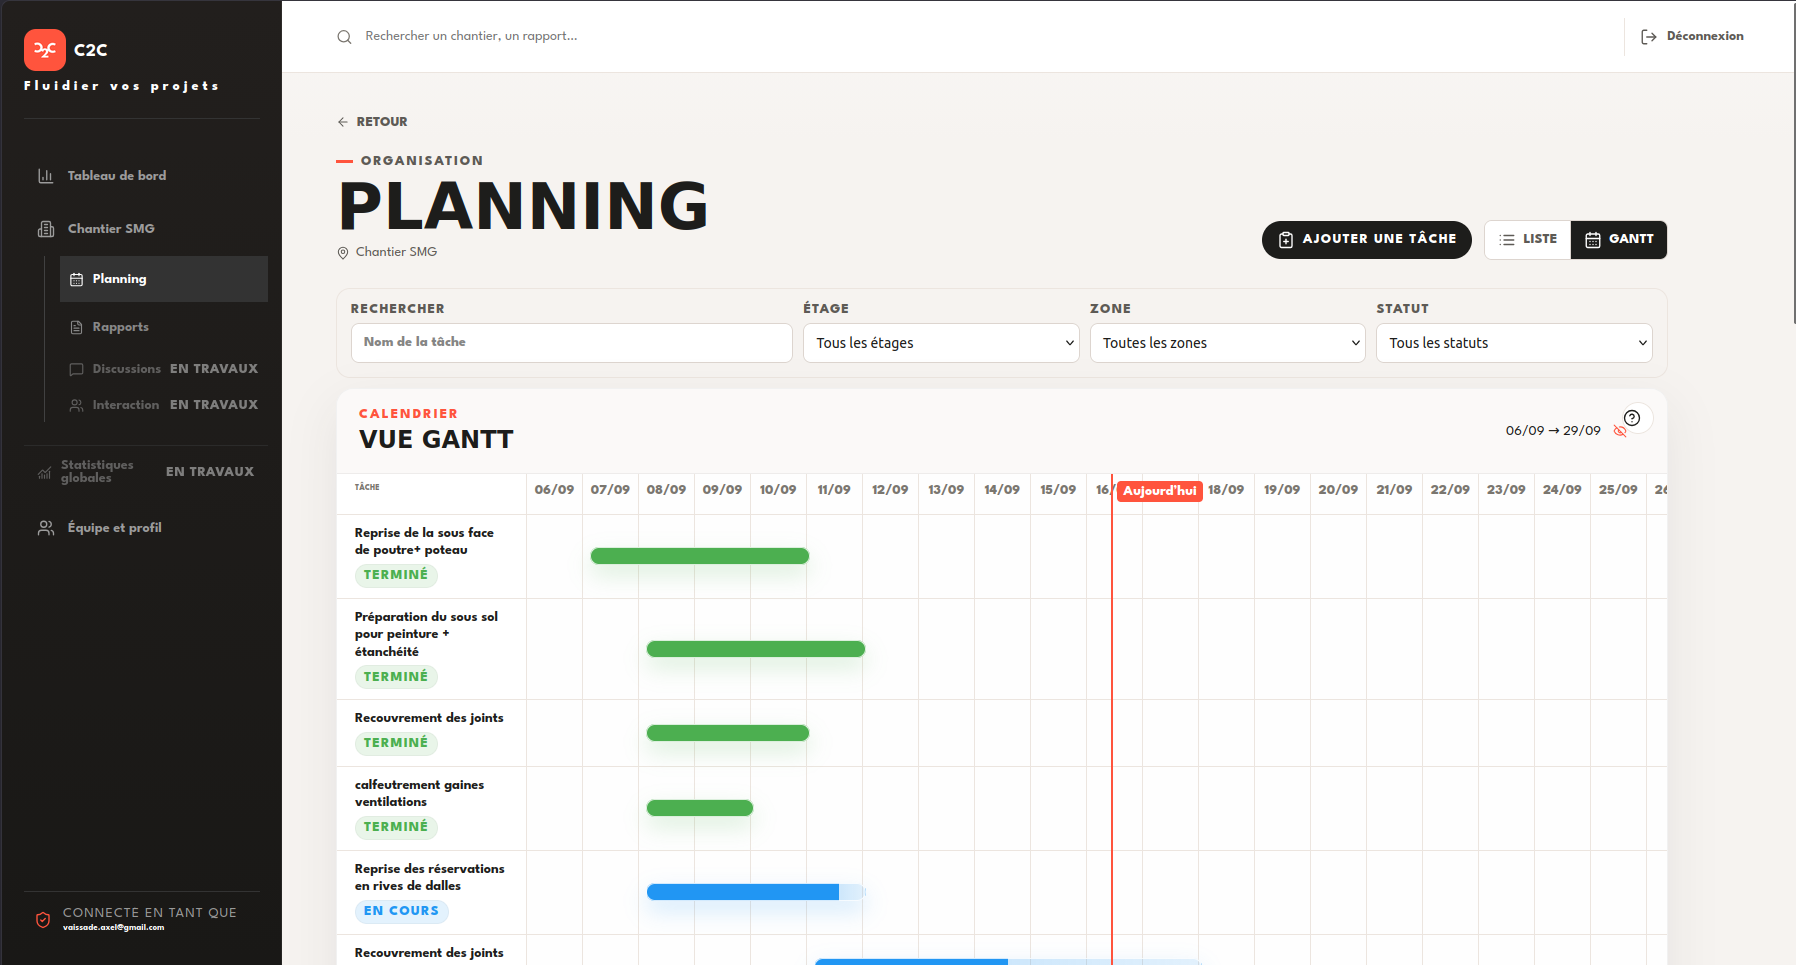
Task: Click the search magnifier icon
Action: [x=344, y=37]
